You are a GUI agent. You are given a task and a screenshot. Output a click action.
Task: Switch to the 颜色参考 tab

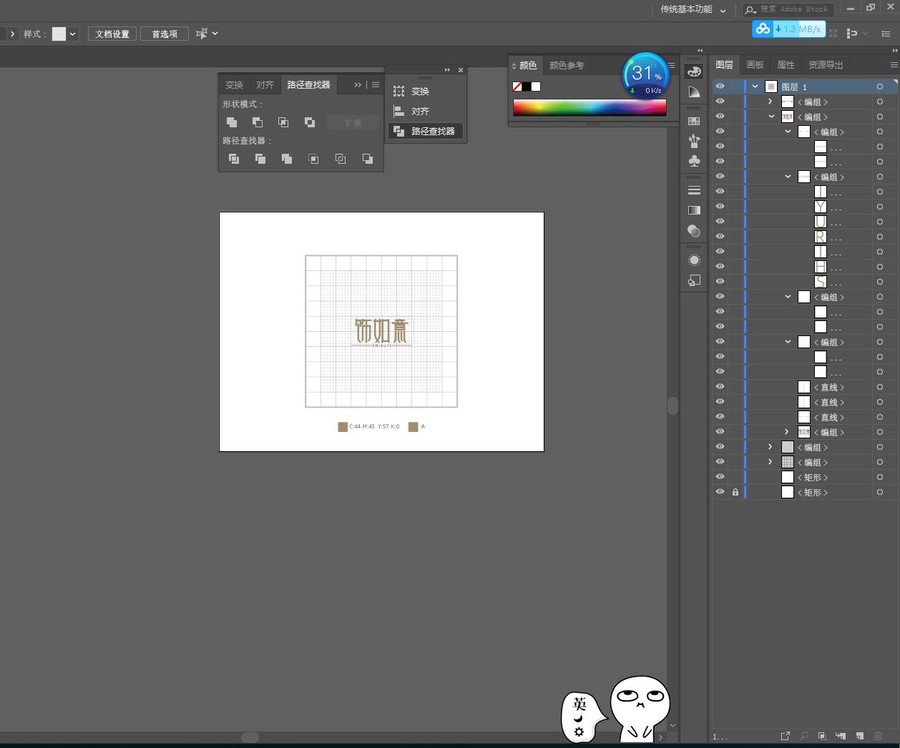567,65
